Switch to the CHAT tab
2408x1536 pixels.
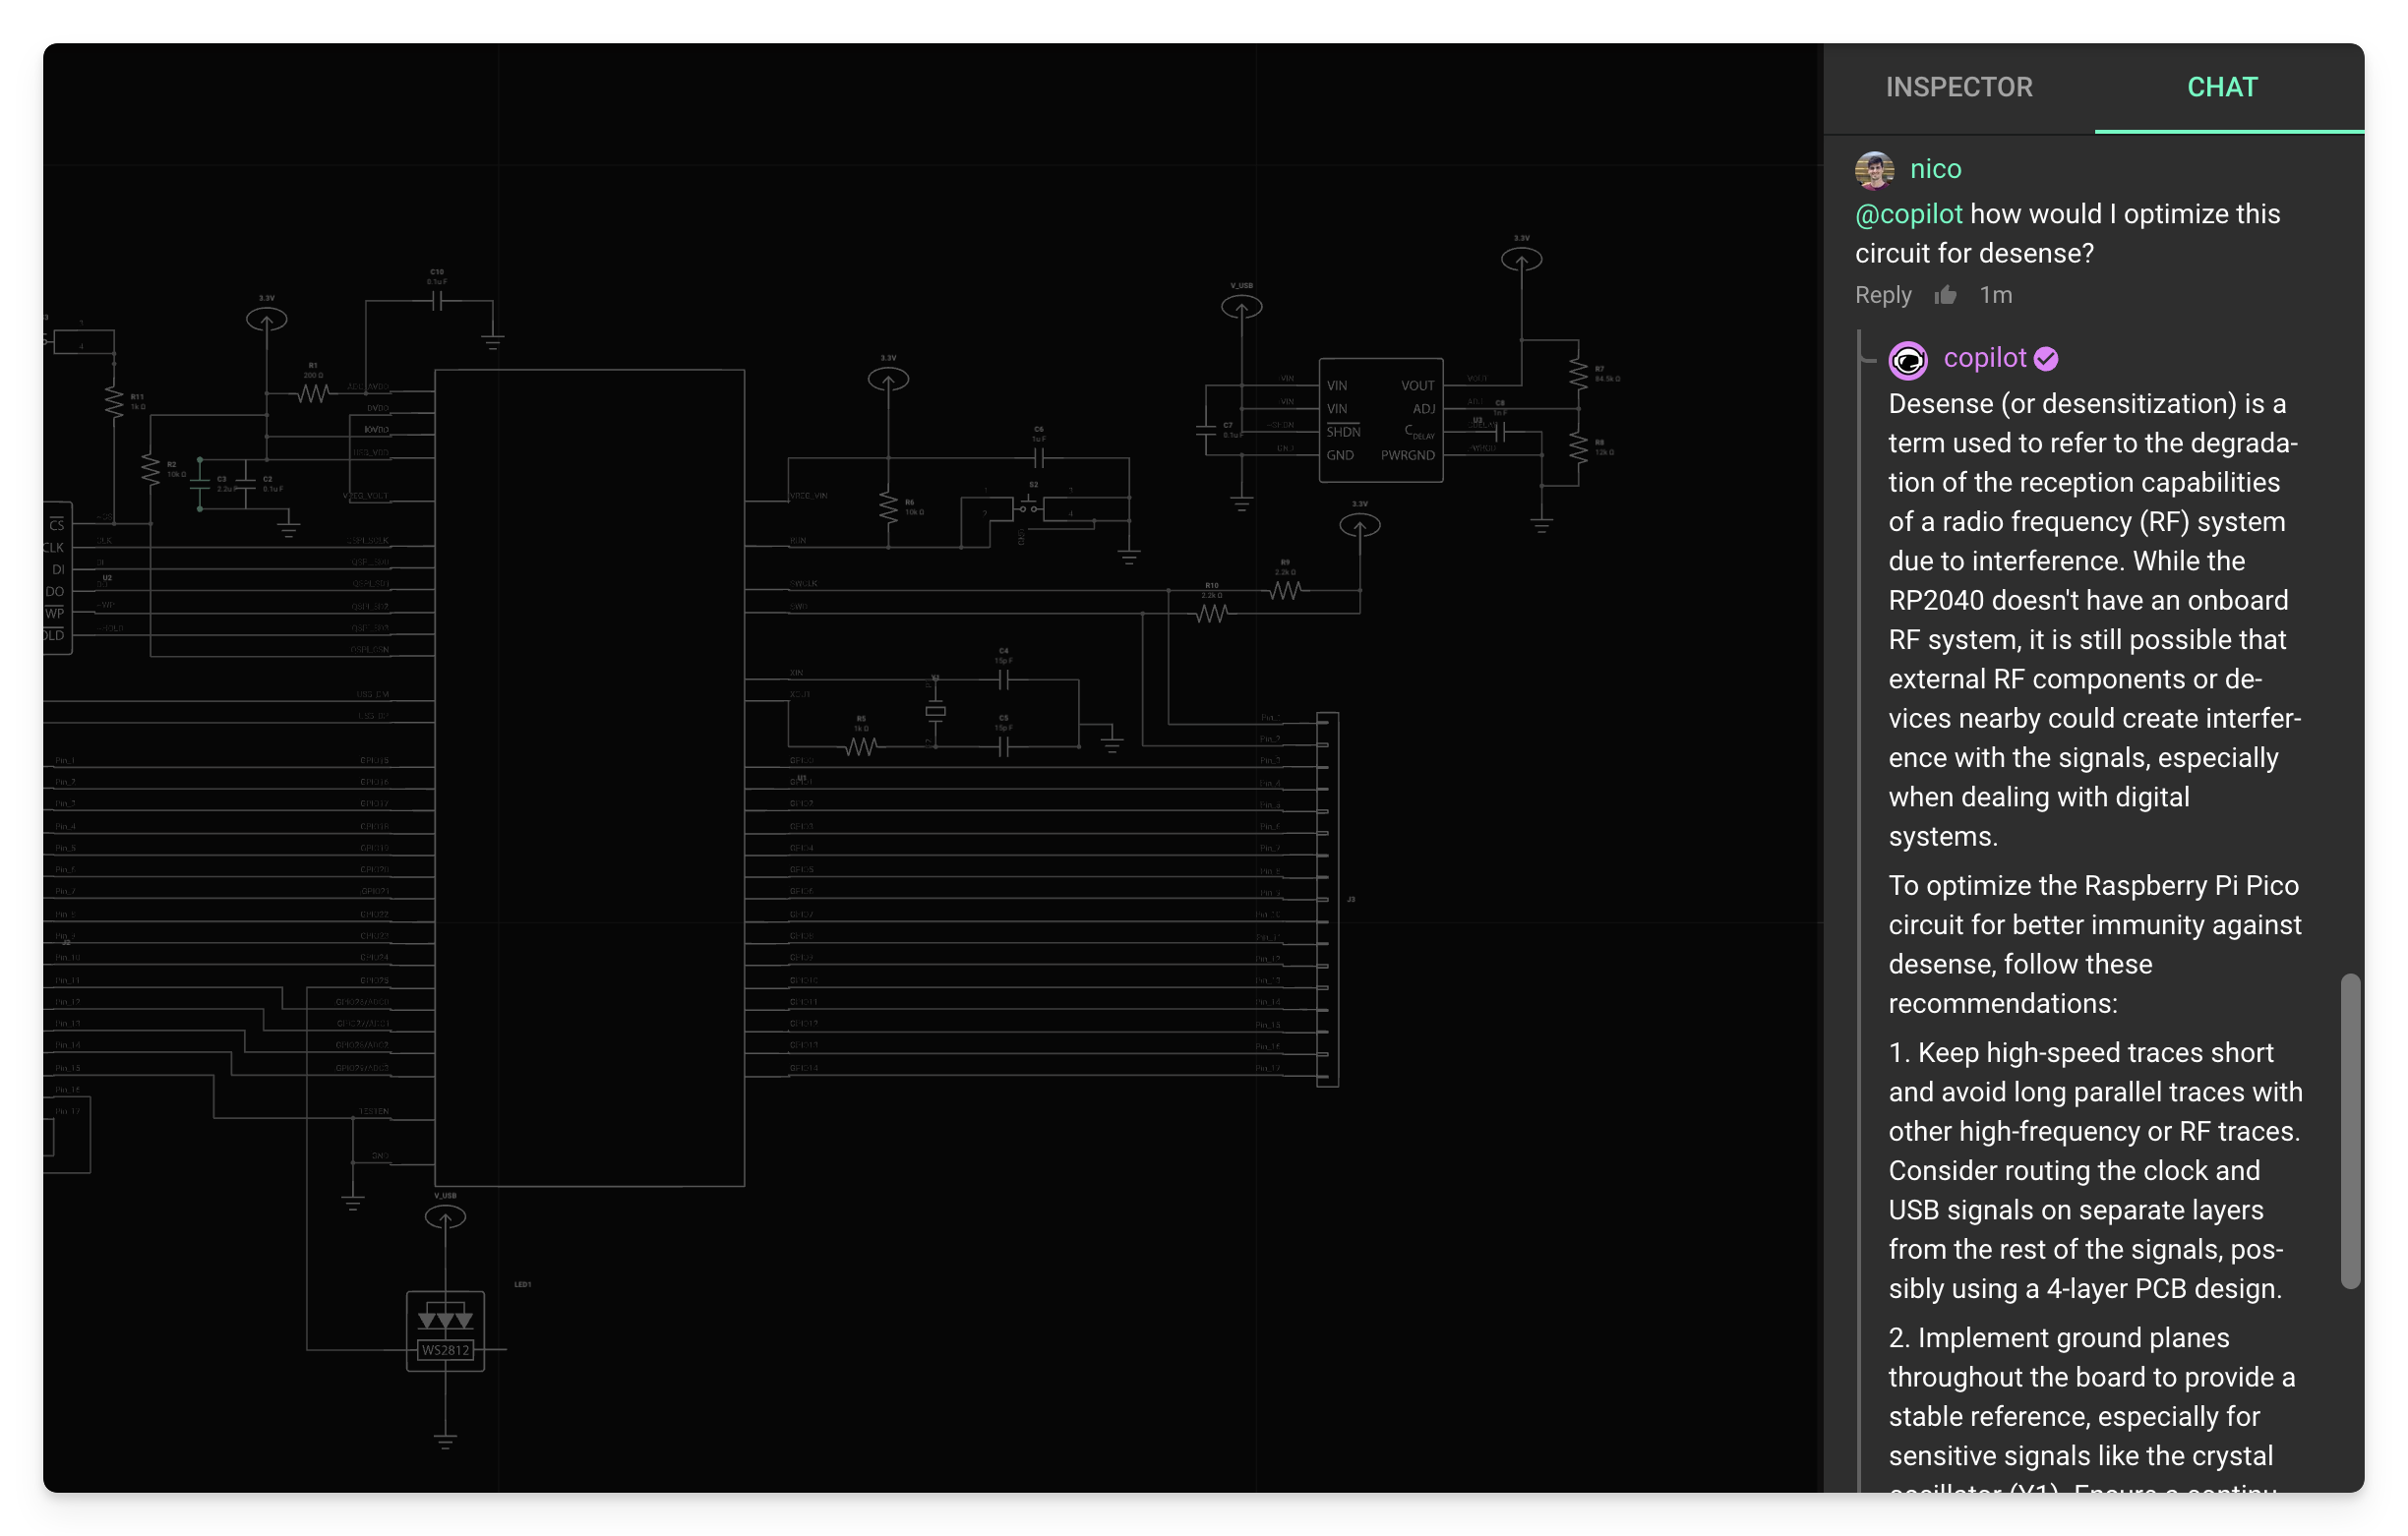click(2222, 87)
